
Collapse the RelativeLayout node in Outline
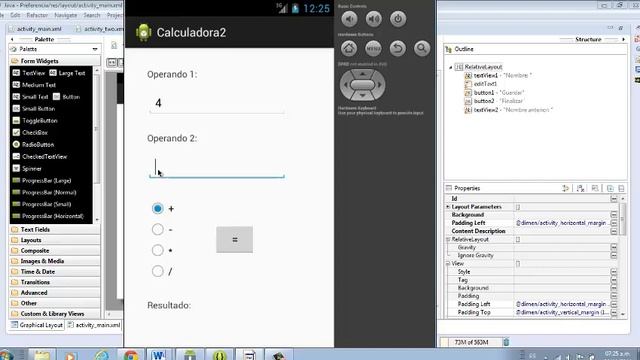[x=451, y=67]
